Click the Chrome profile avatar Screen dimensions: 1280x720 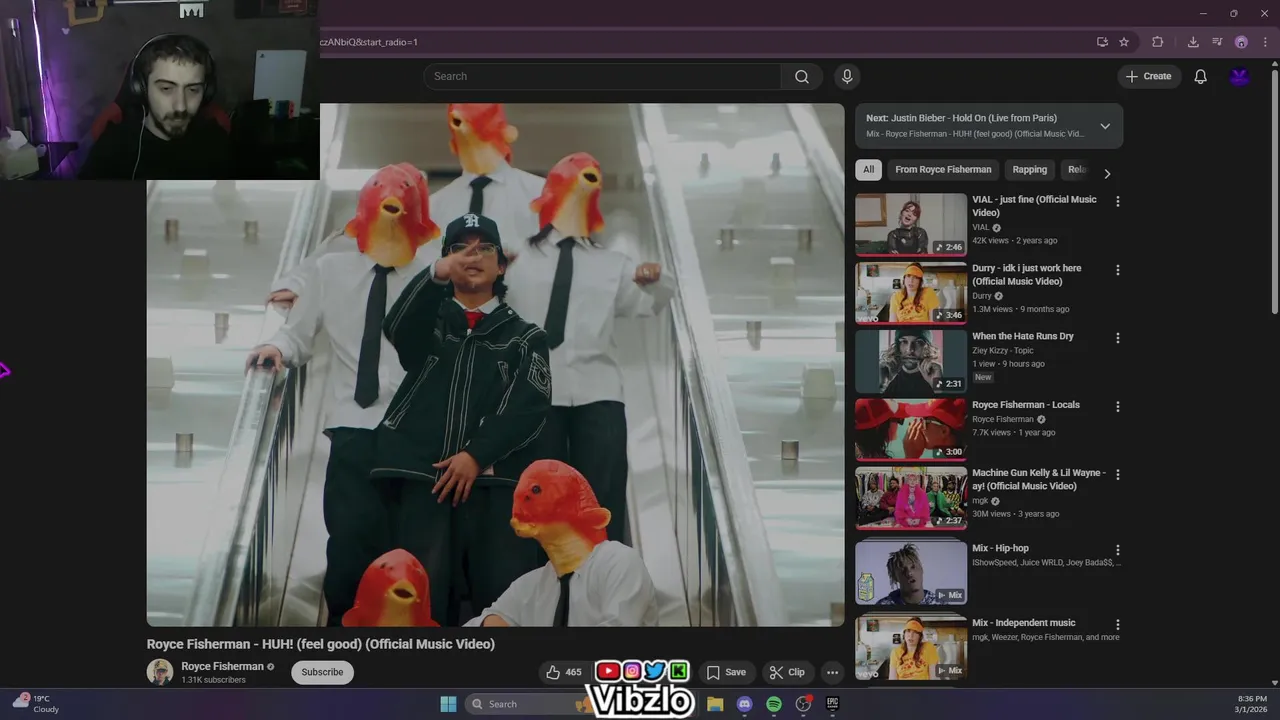1241,42
